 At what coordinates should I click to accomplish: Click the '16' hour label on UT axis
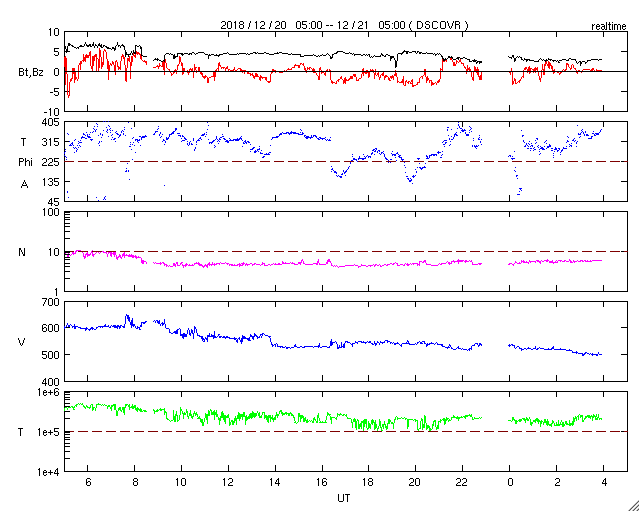click(x=322, y=483)
